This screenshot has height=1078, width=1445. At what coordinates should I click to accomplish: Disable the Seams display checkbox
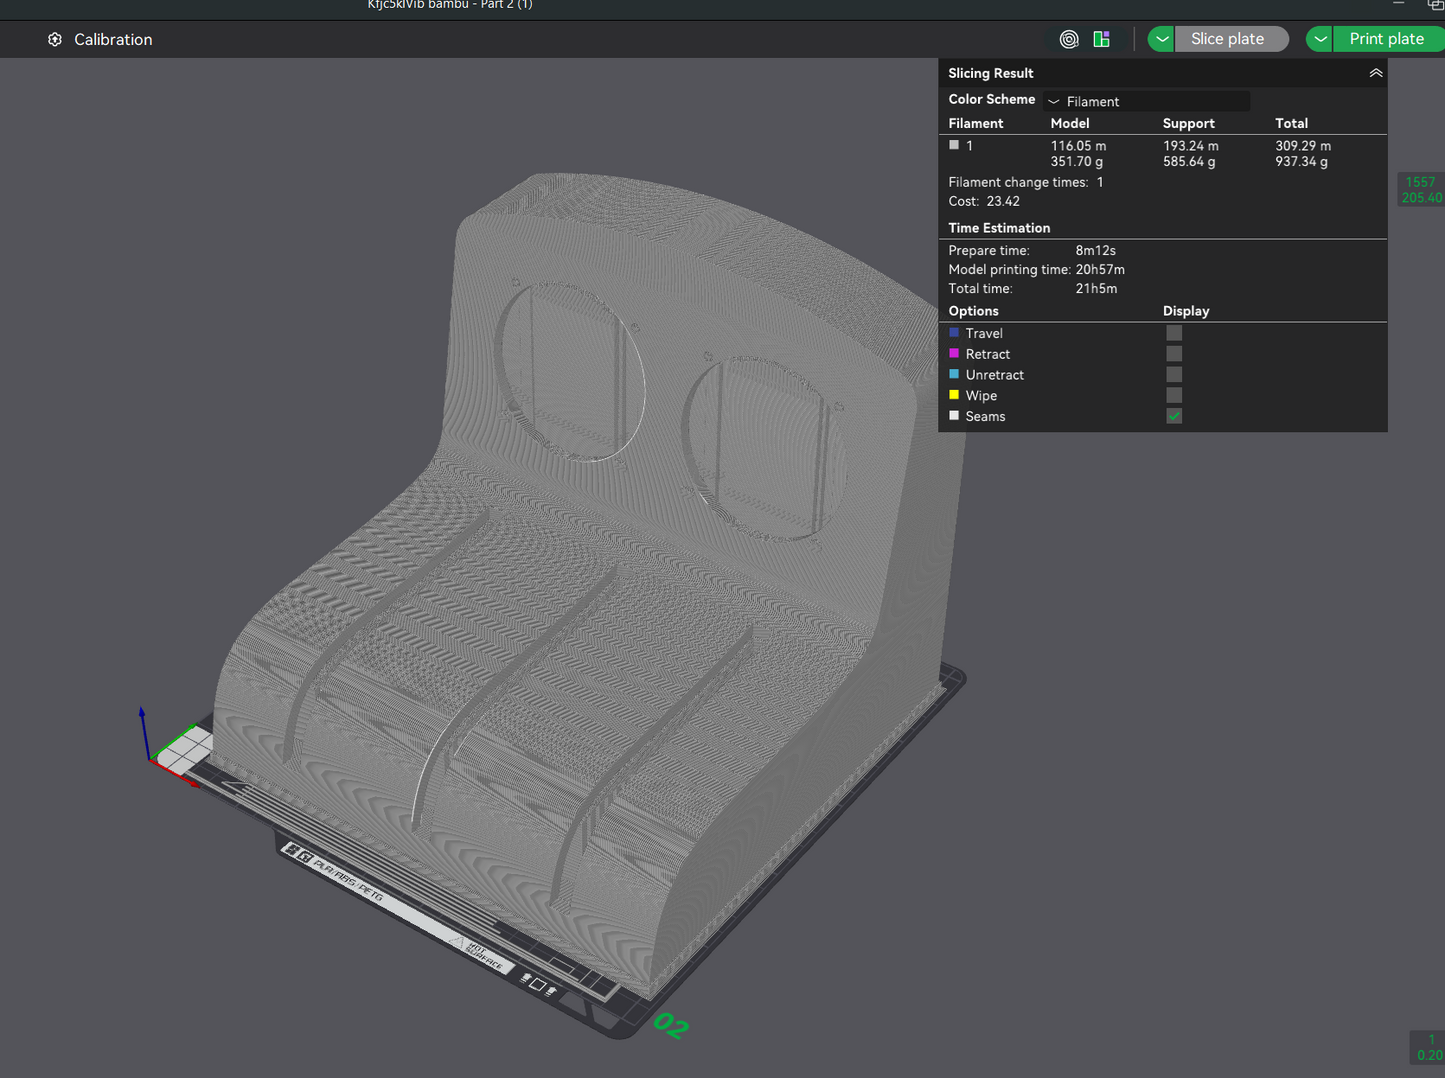(1173, 416)
